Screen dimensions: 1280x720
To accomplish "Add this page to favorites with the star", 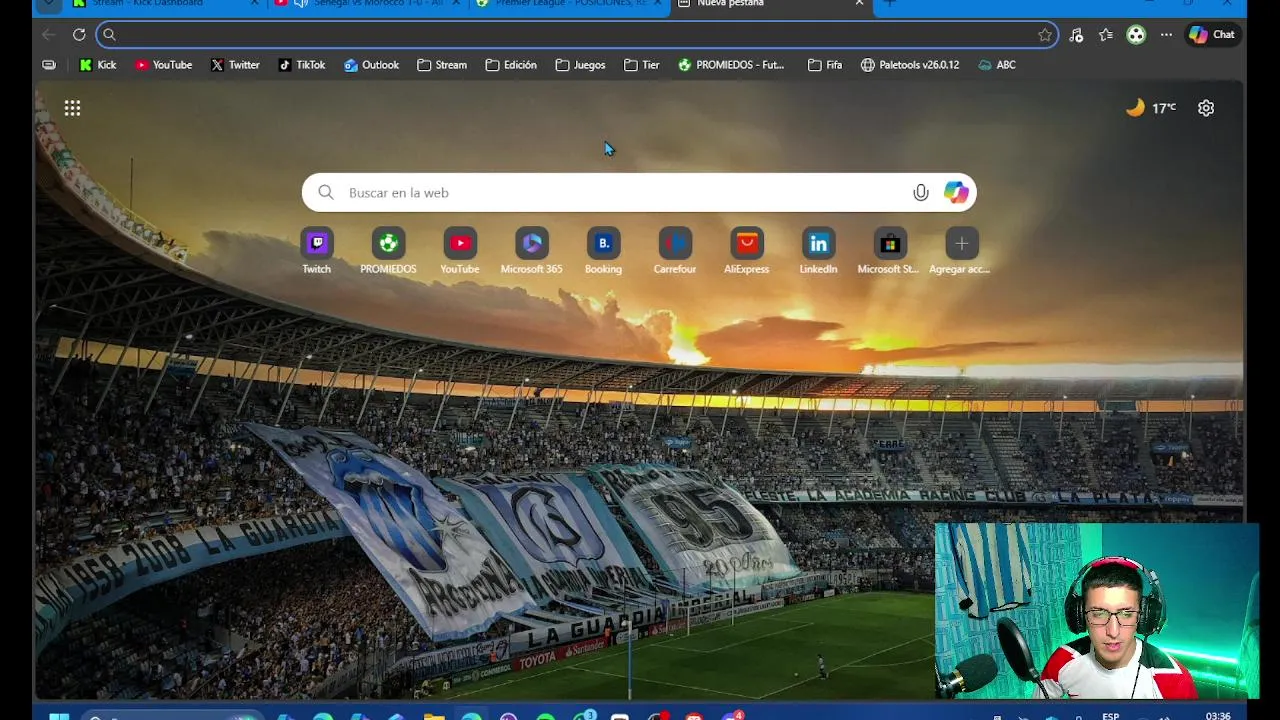I will coord(1045,35).
